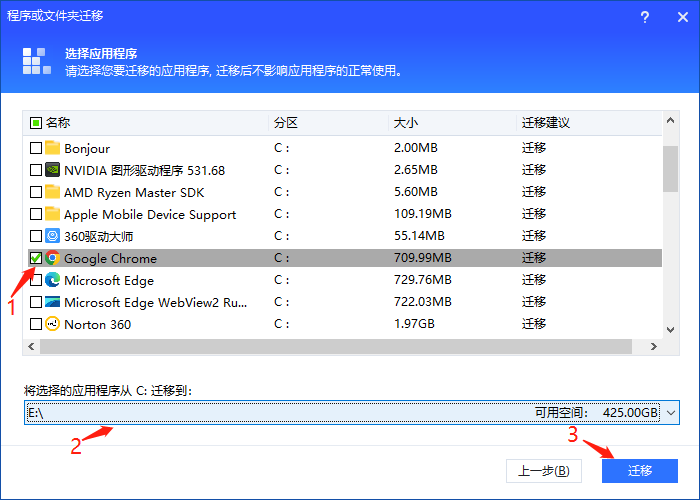Click the horizontal scrollbar left arrow

point(31,346)
